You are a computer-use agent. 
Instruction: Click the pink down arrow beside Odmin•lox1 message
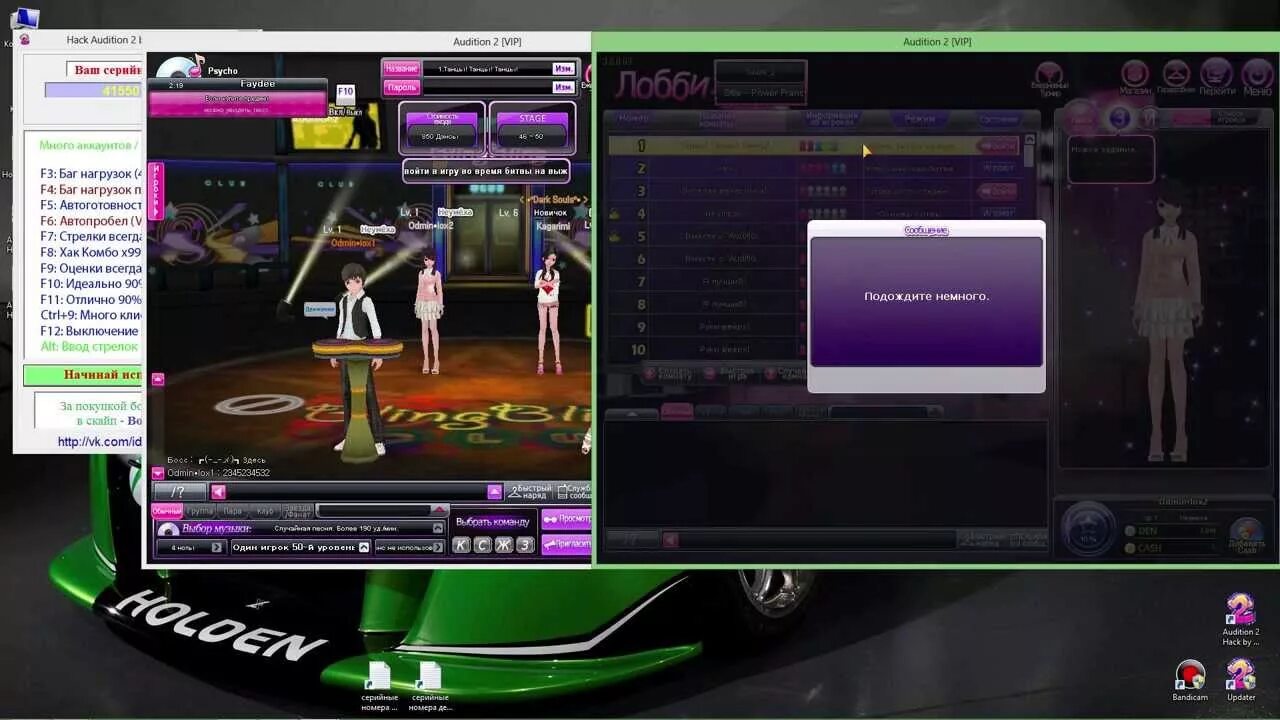click(x=157, y=473)
